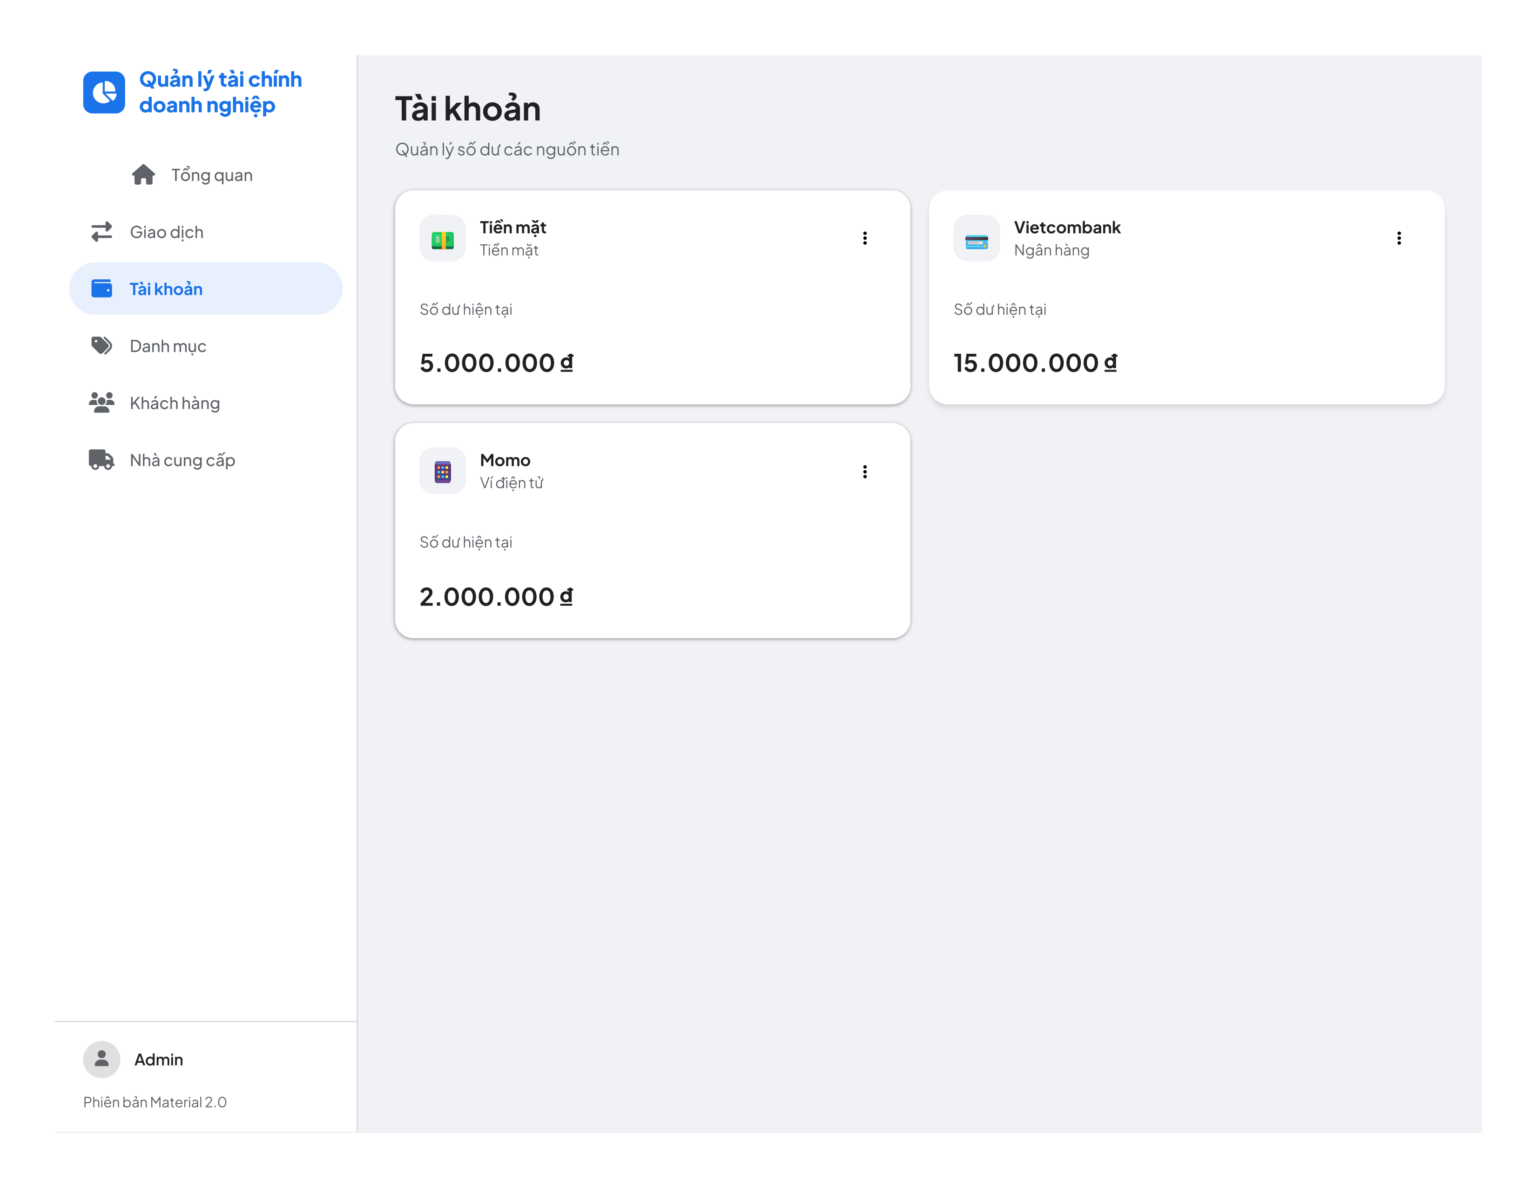
Task: Click the truck icon for Nhà cung cấp
Action: pyautogui.click(x=102, y=459)
